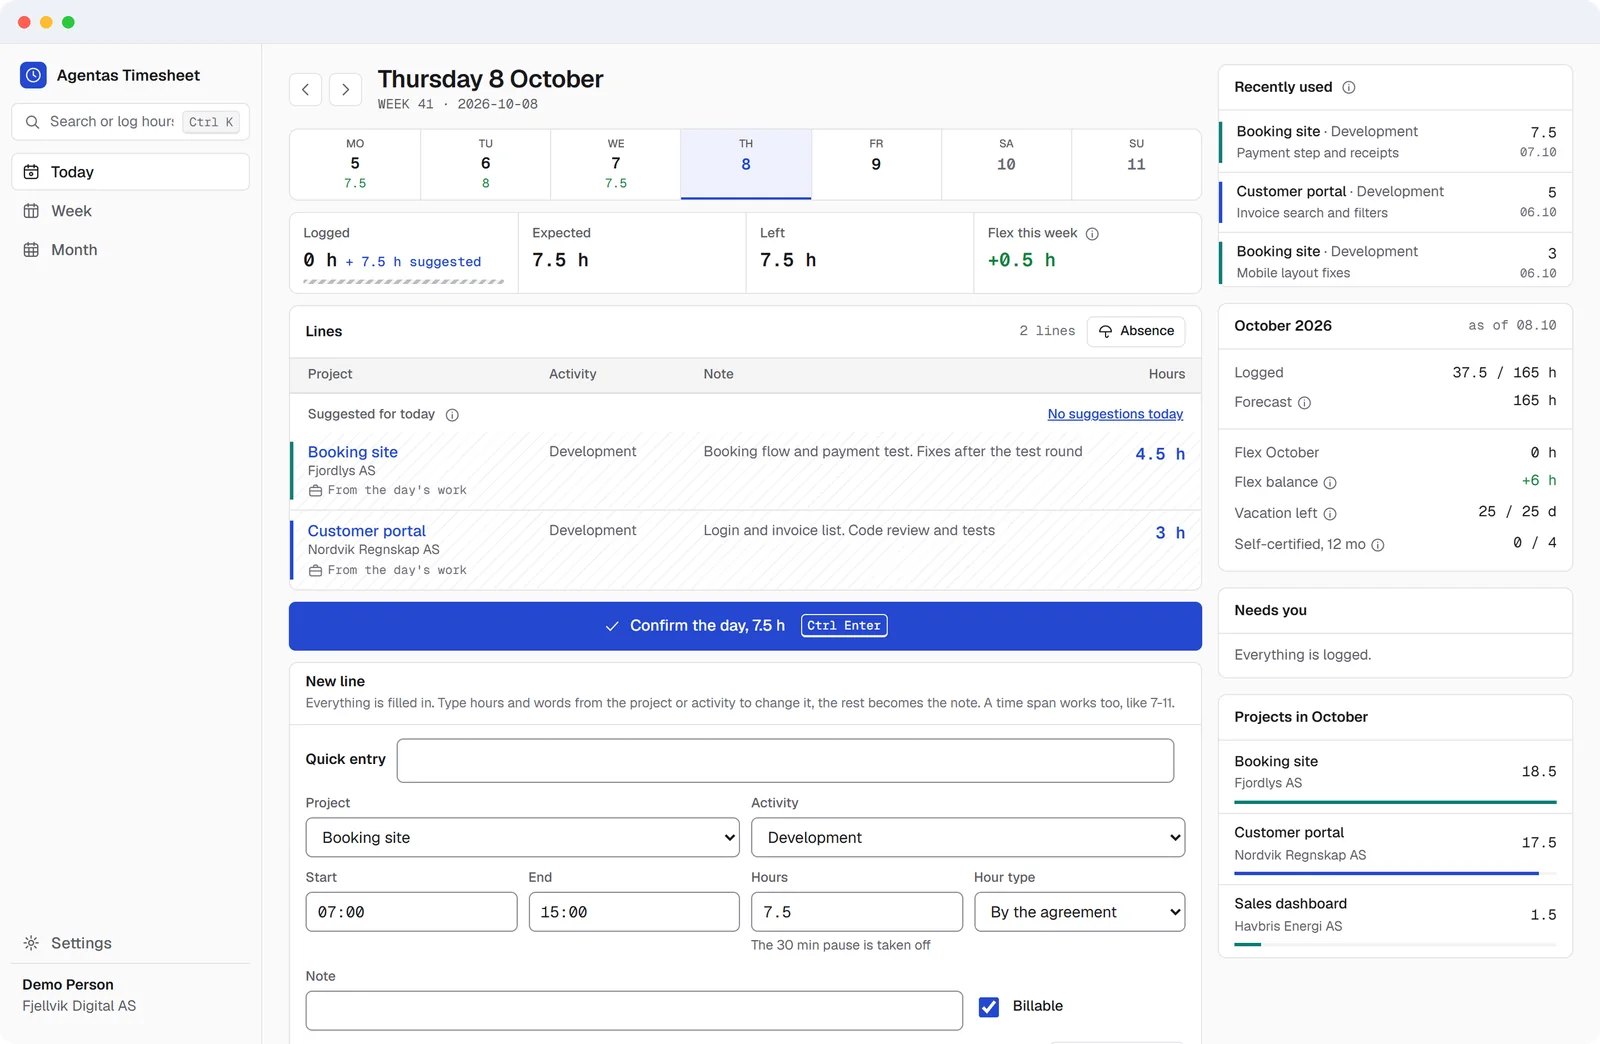Click the Settings gear icon
This screenshot has height=1044, width=1600.
pyautogui.click(x=31, y=943)
